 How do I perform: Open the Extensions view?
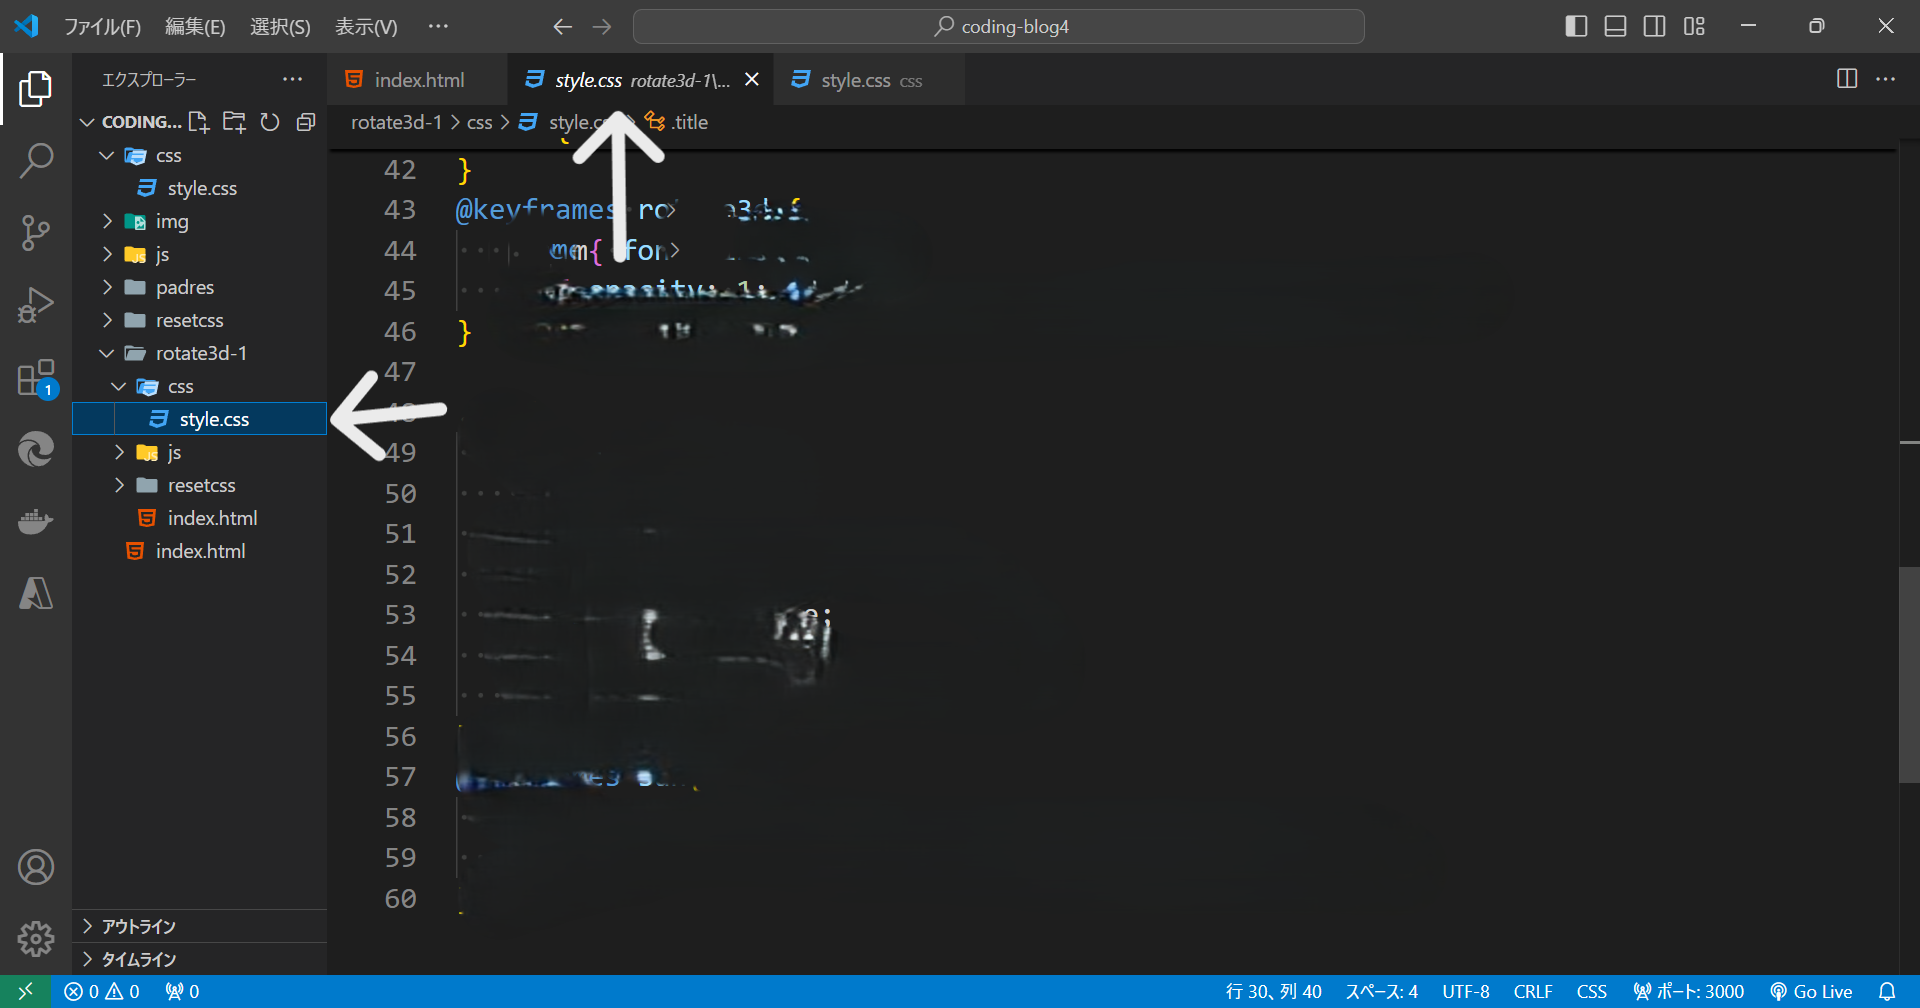tap(36, 379)
